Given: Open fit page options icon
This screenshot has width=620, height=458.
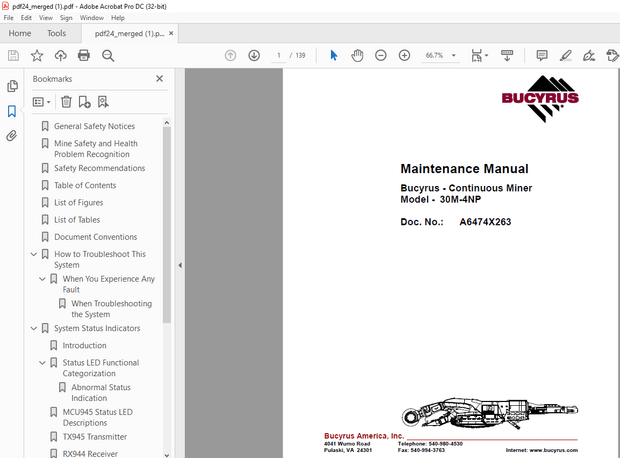Looking at the screenshot, I should coord(479,55).
